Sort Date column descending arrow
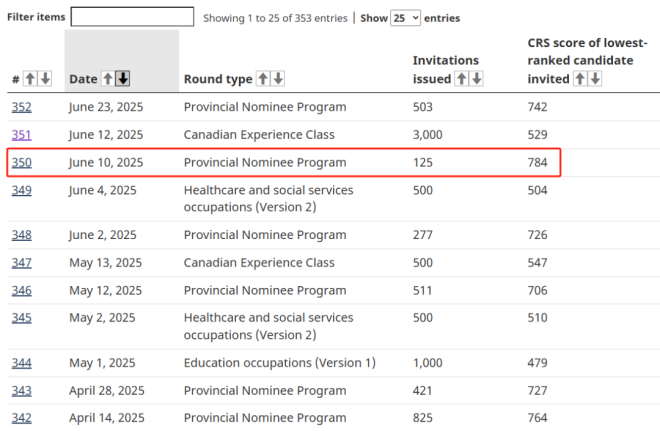The width and height of the screenshot is (660, 431). point(122,79)
